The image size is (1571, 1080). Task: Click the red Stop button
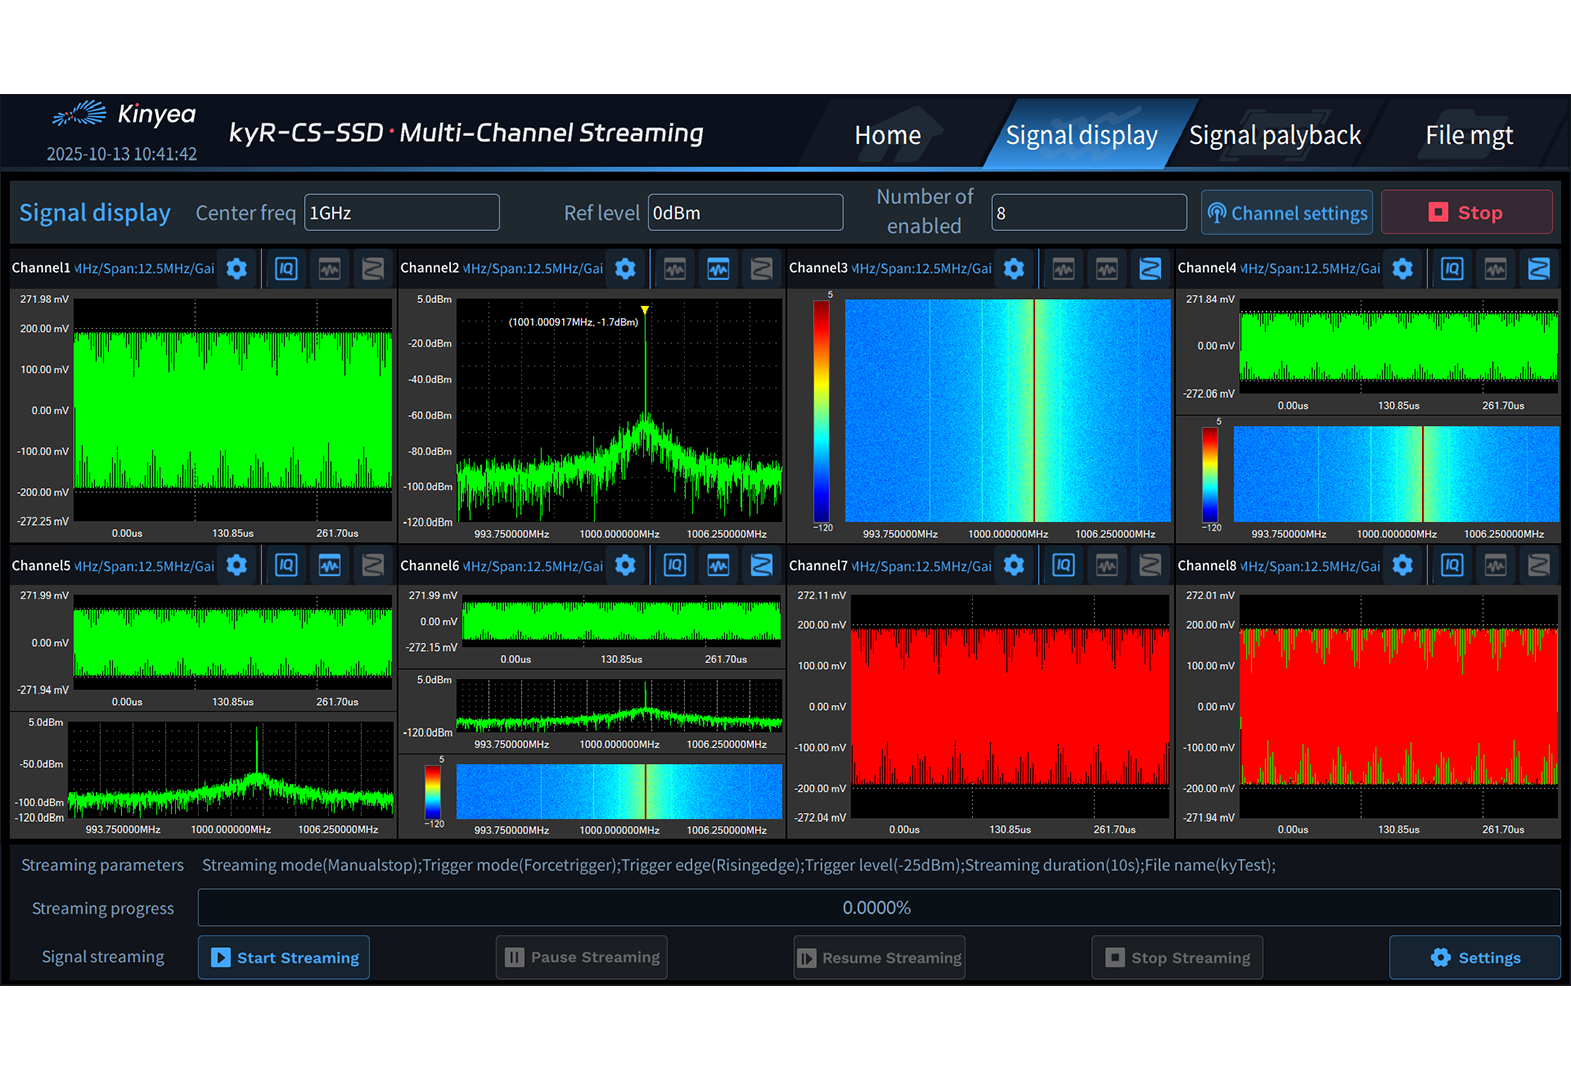1466,213
